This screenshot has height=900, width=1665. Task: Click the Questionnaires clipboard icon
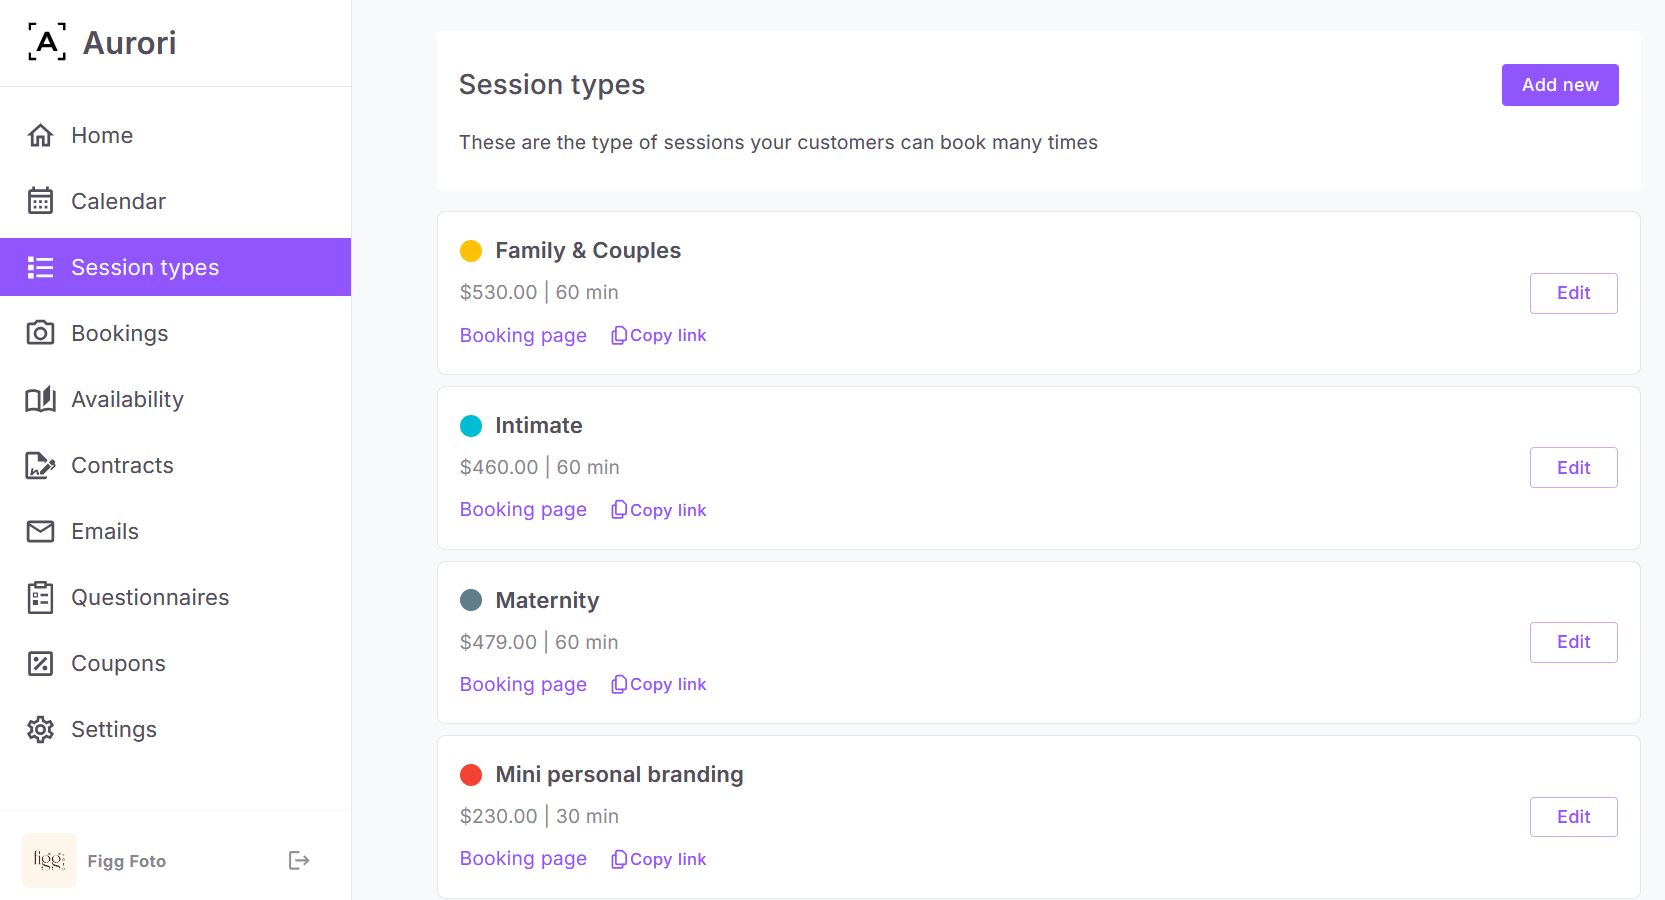(x=40, y=597)
